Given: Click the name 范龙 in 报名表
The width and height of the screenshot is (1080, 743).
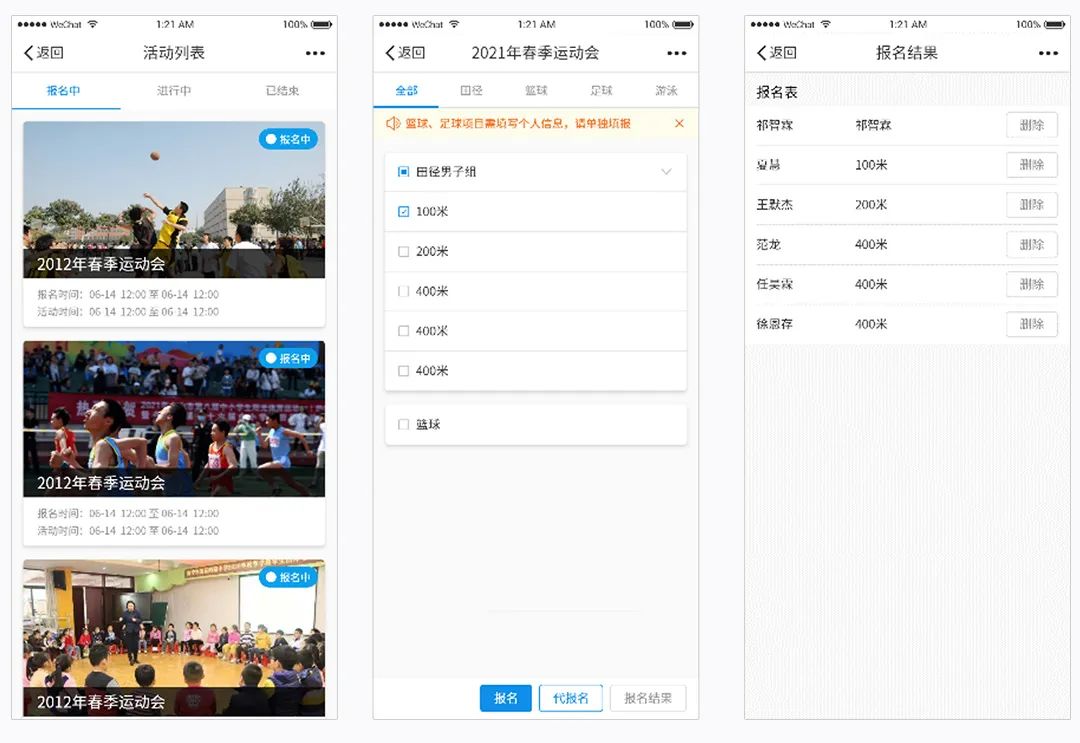Looking at the screenshot, I should tap(769, 244).
